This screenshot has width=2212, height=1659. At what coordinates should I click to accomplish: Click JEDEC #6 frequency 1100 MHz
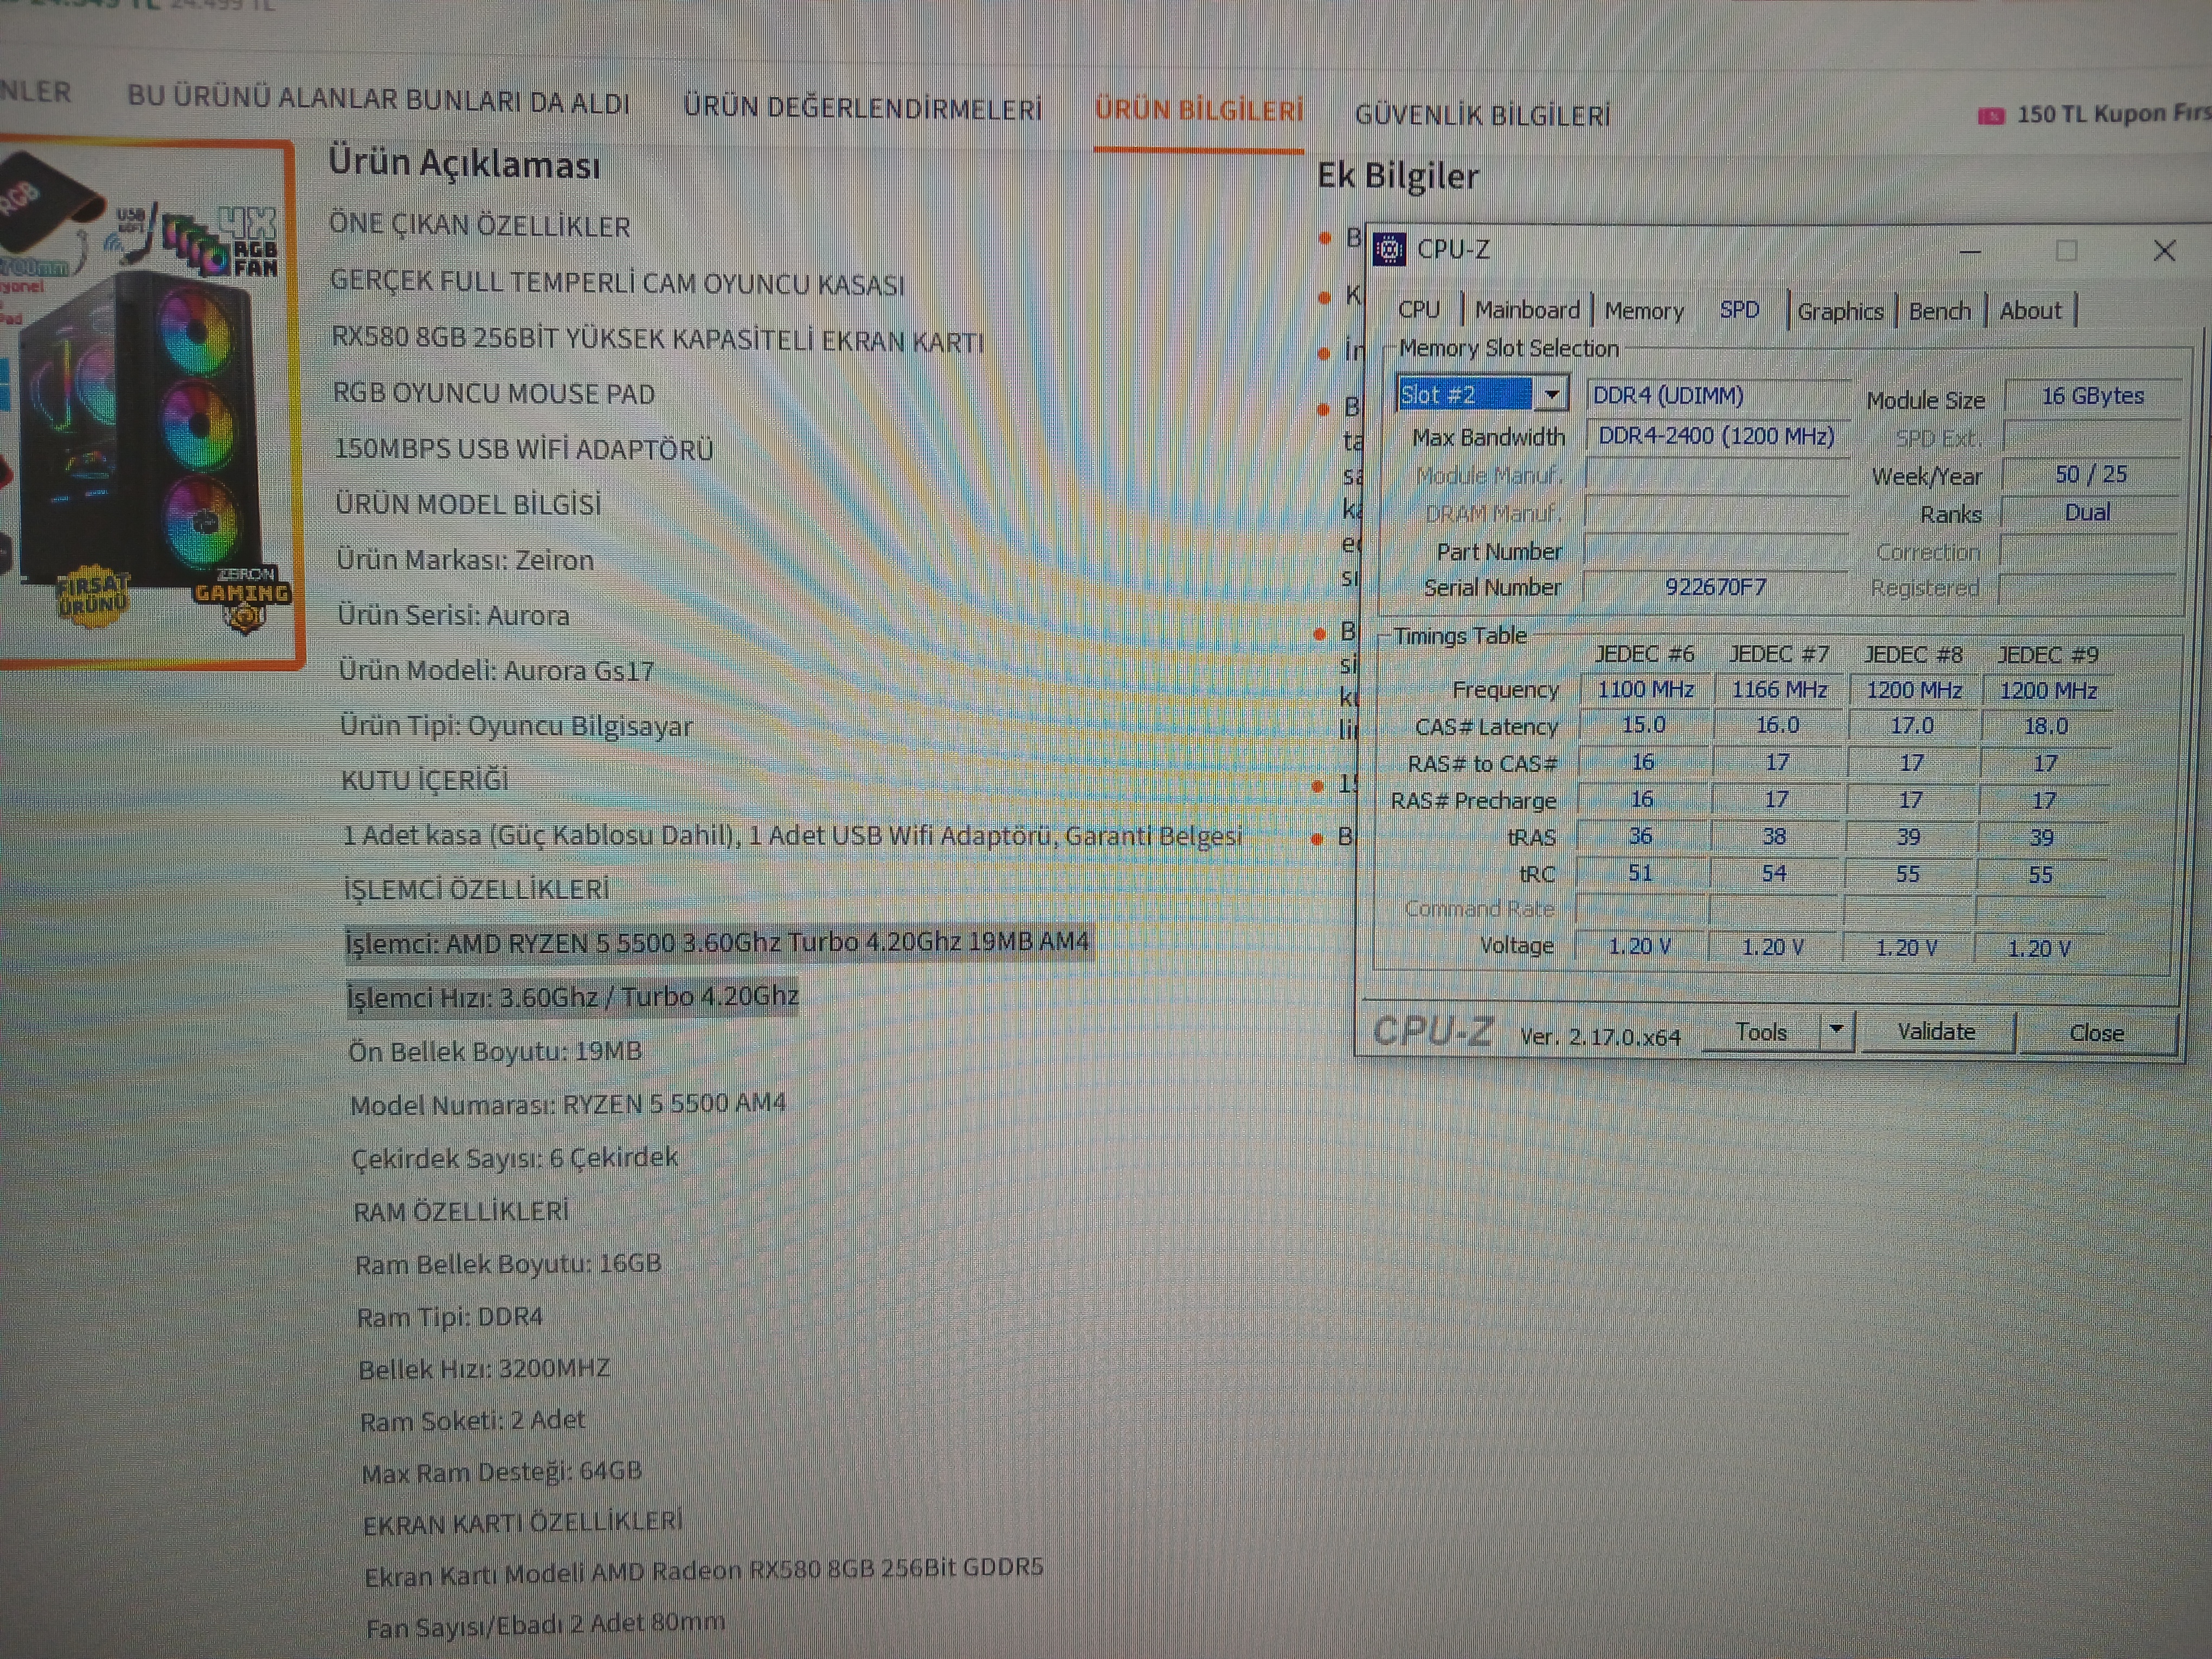tap(1645, 690)
